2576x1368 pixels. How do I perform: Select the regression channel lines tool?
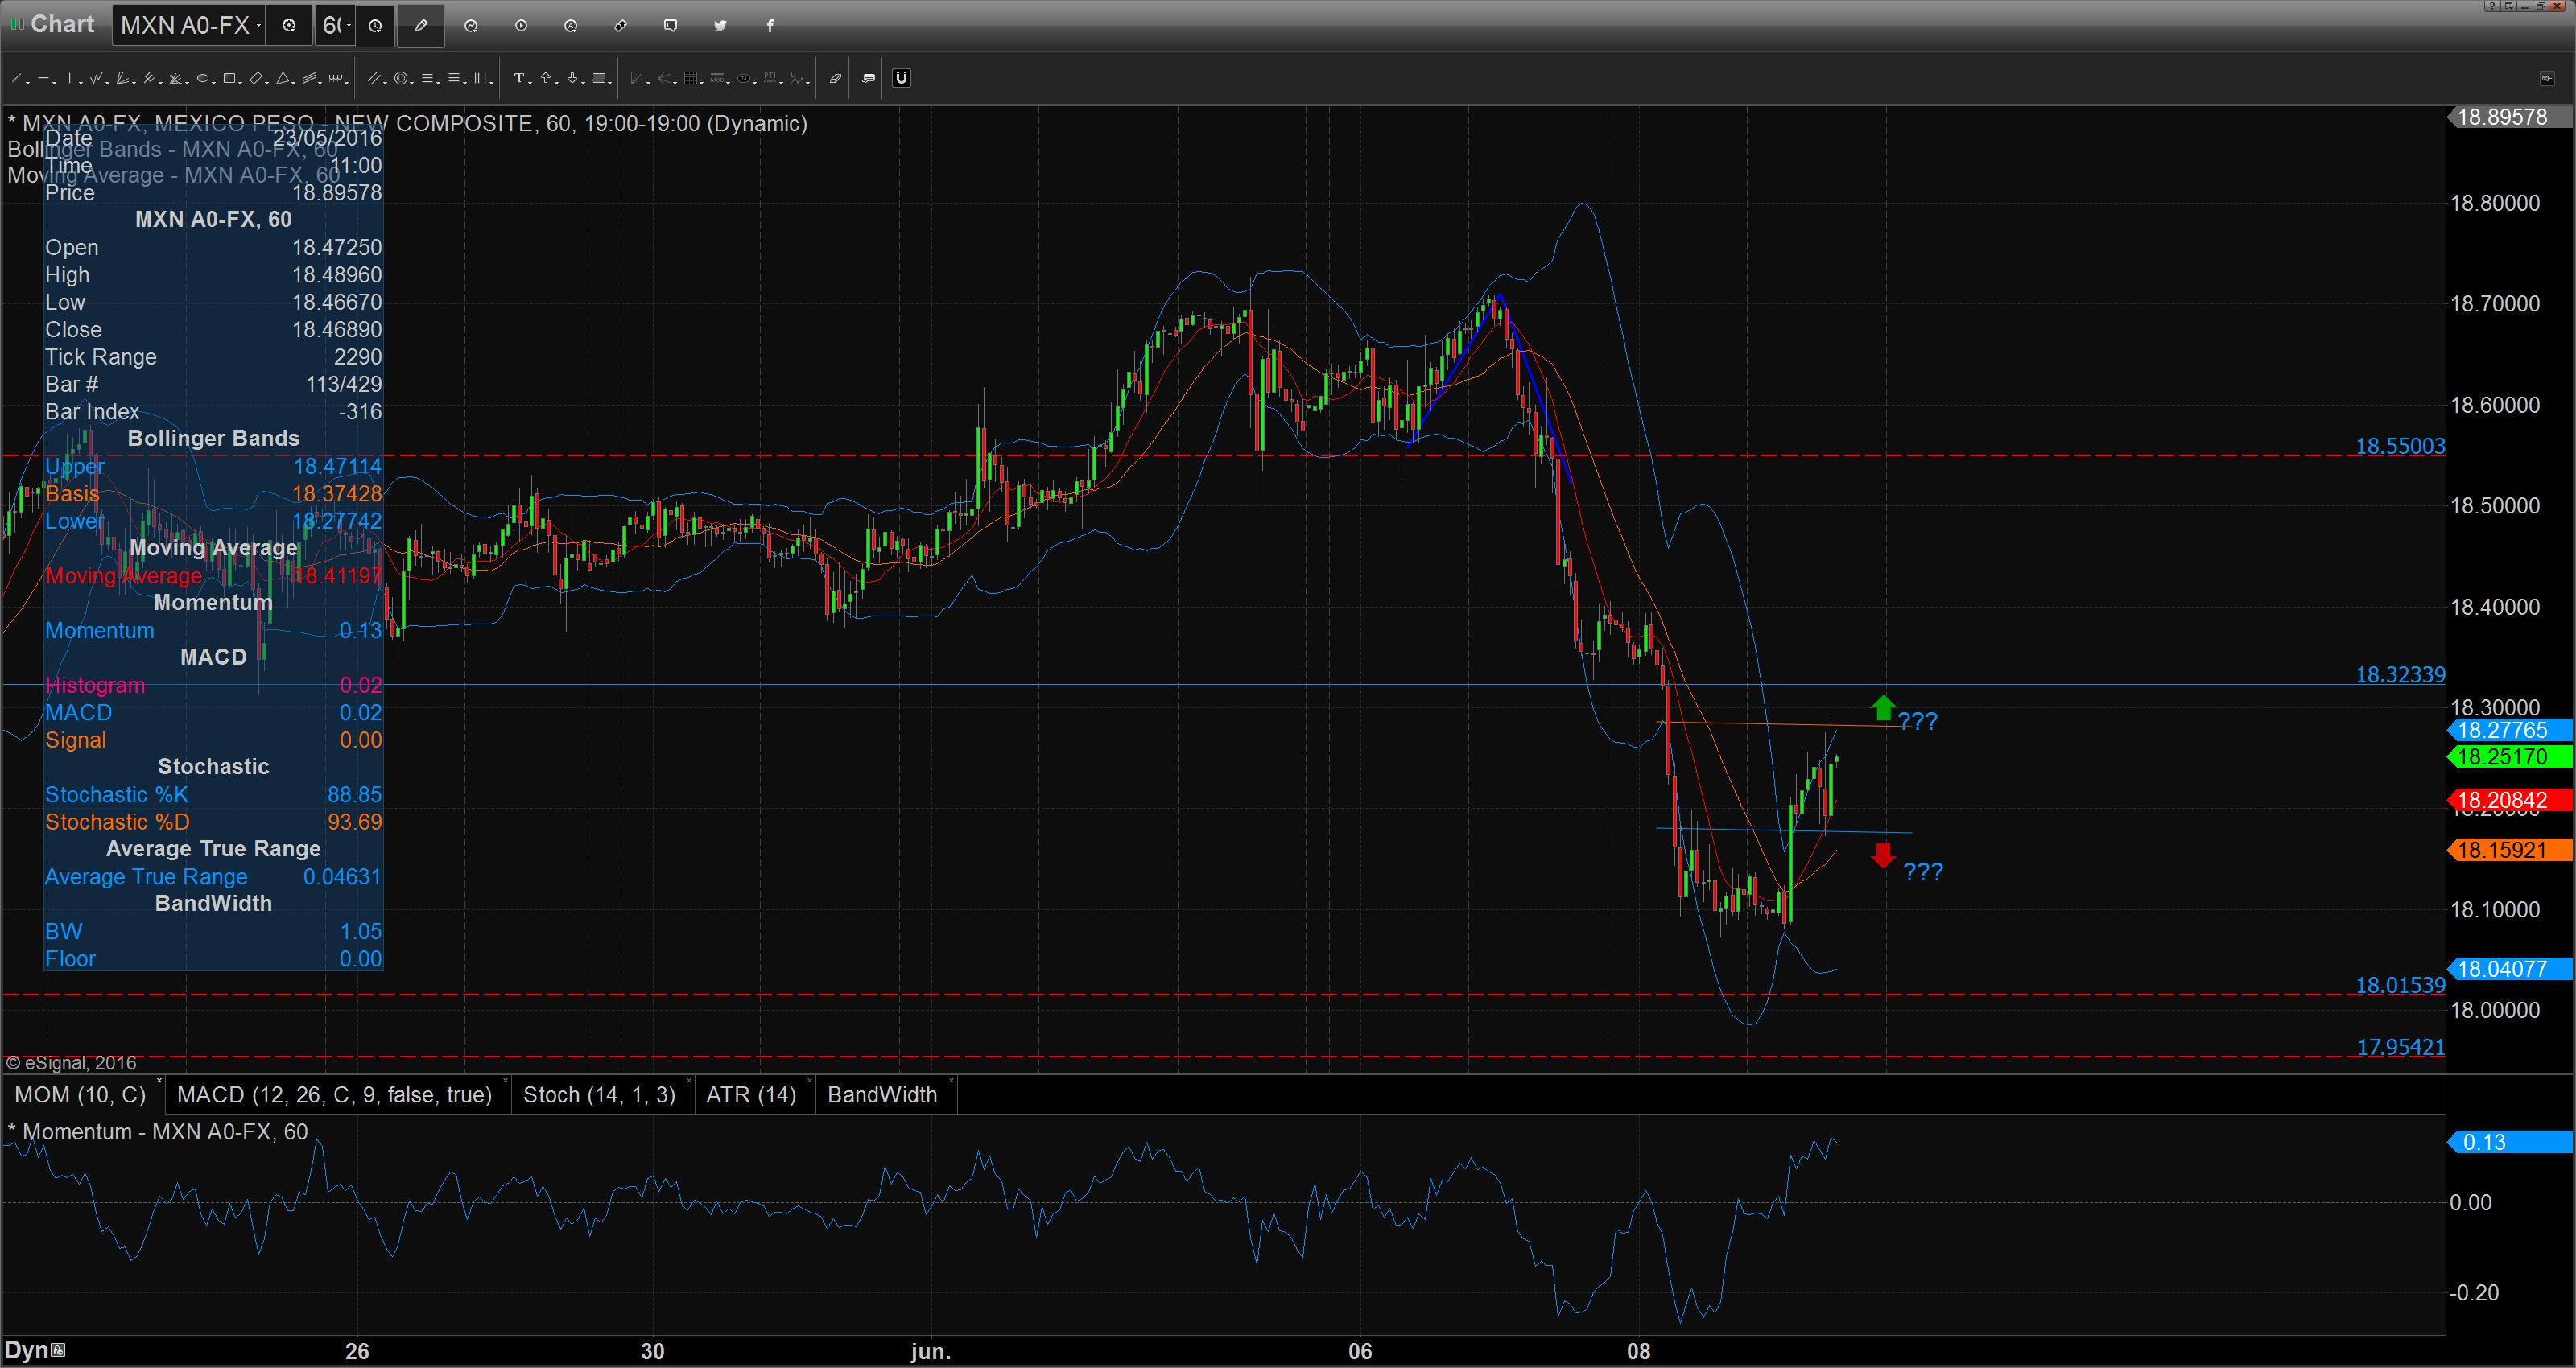309,78
